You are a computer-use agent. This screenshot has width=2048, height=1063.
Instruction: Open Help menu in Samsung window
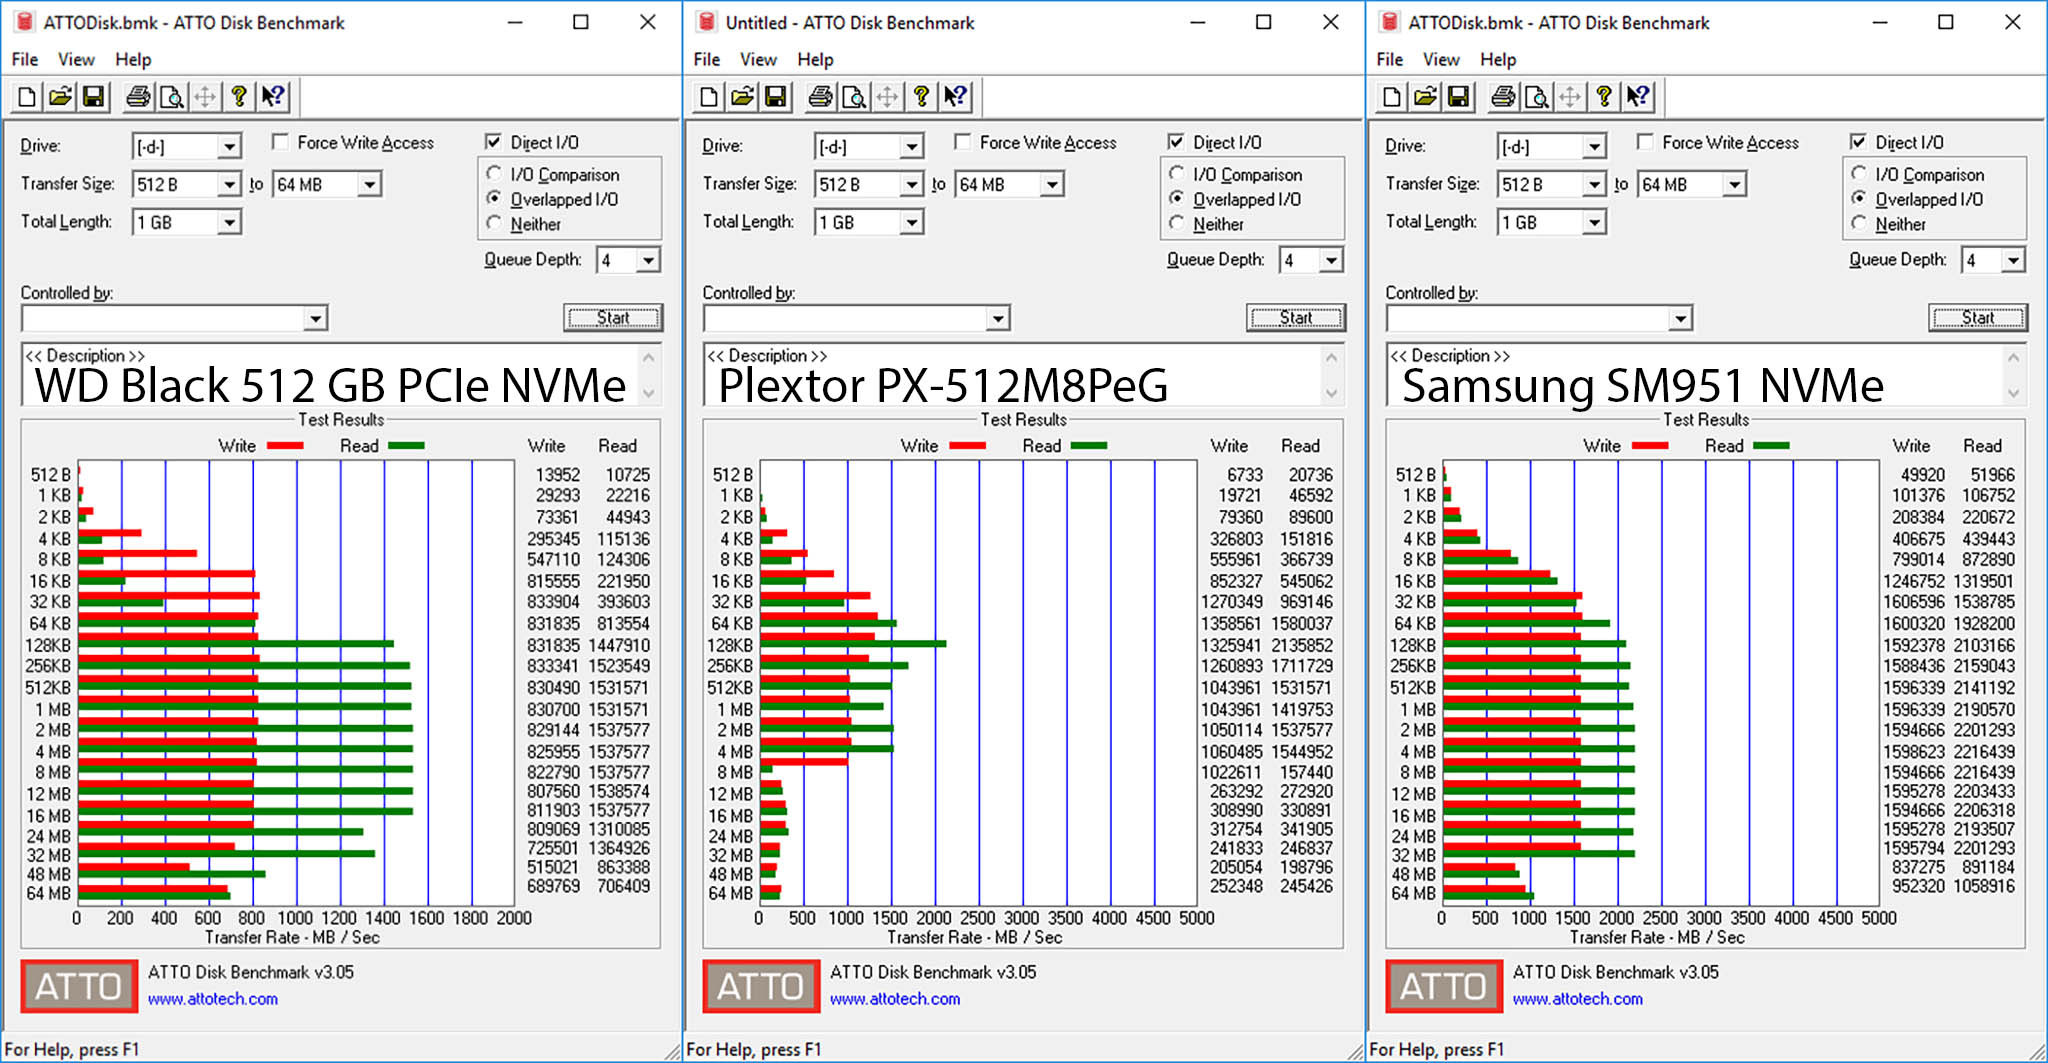point(1498,60)
